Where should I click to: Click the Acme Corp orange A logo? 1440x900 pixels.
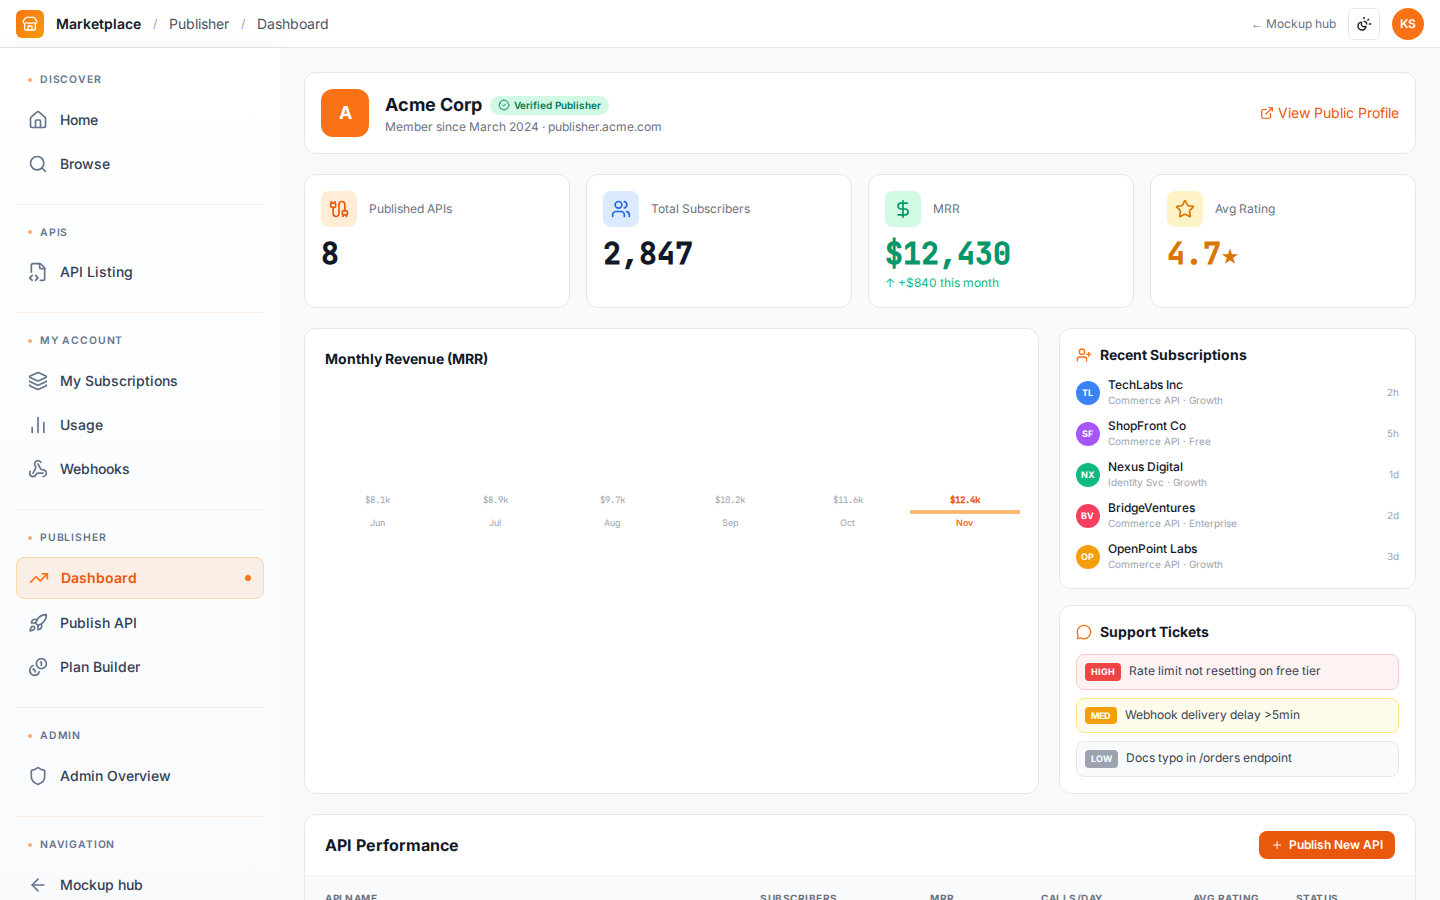345,113
